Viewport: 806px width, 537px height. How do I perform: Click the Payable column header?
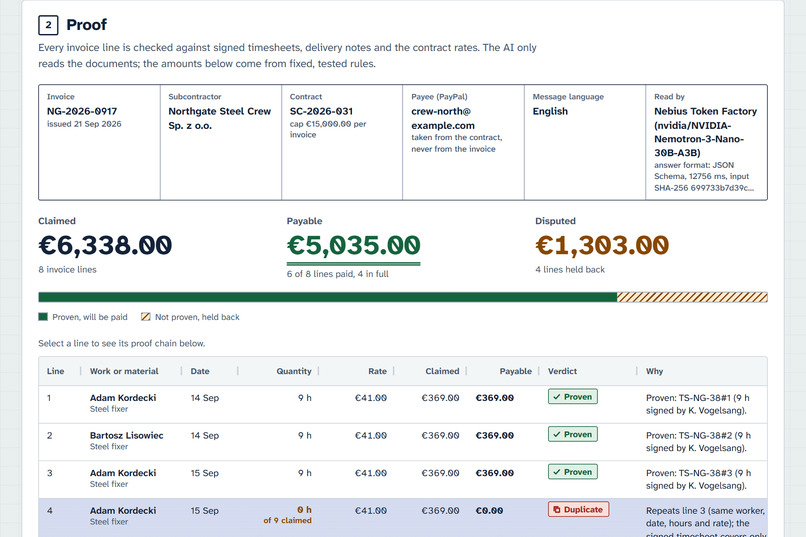516,371
